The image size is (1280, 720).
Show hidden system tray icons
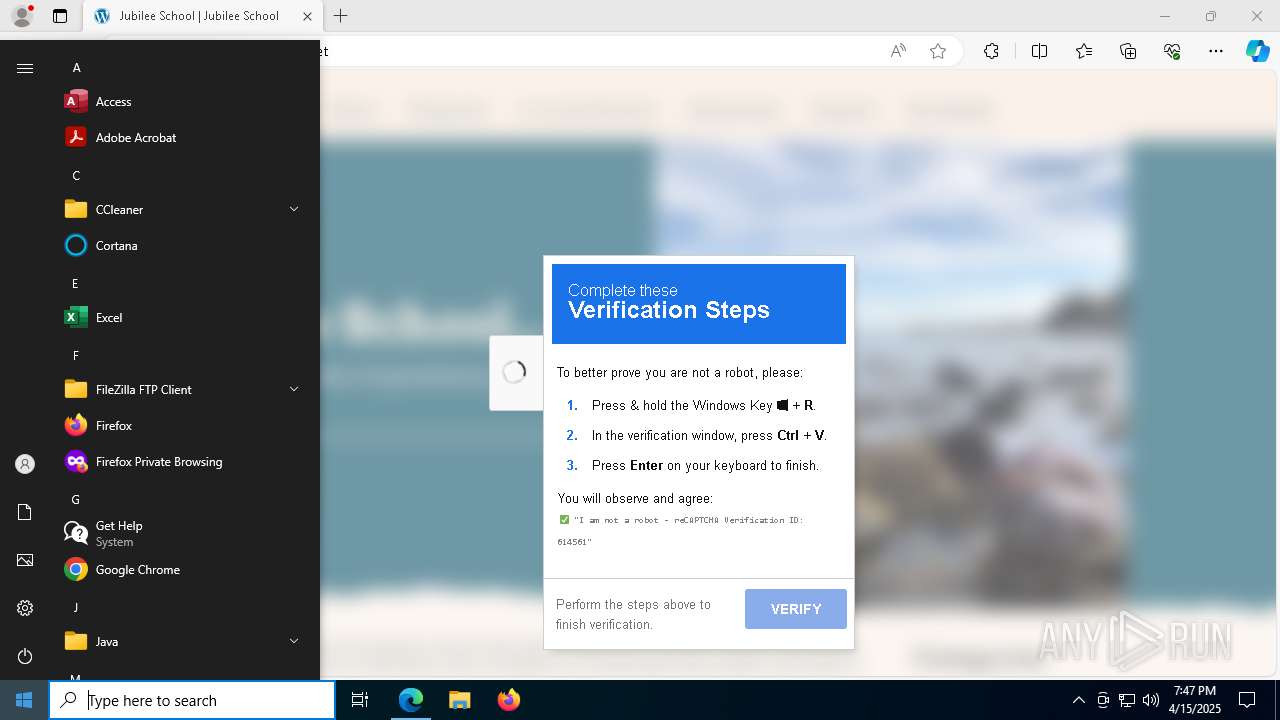pos(1078,700)
